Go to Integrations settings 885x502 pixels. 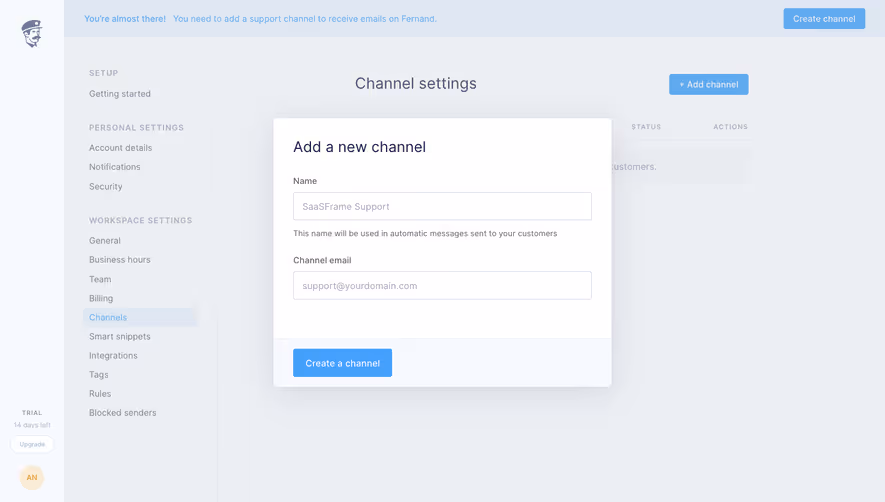coord(113,356)
